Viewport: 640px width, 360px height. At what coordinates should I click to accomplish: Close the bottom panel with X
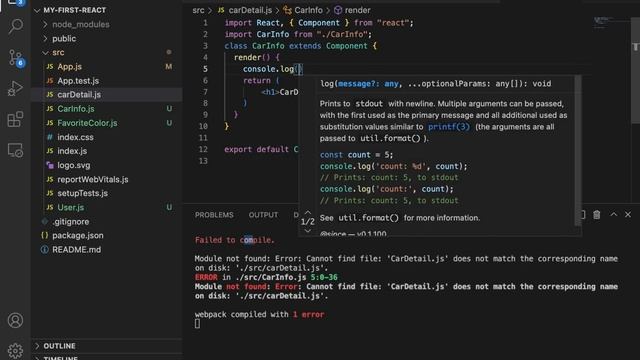click(x=628, y=214)
